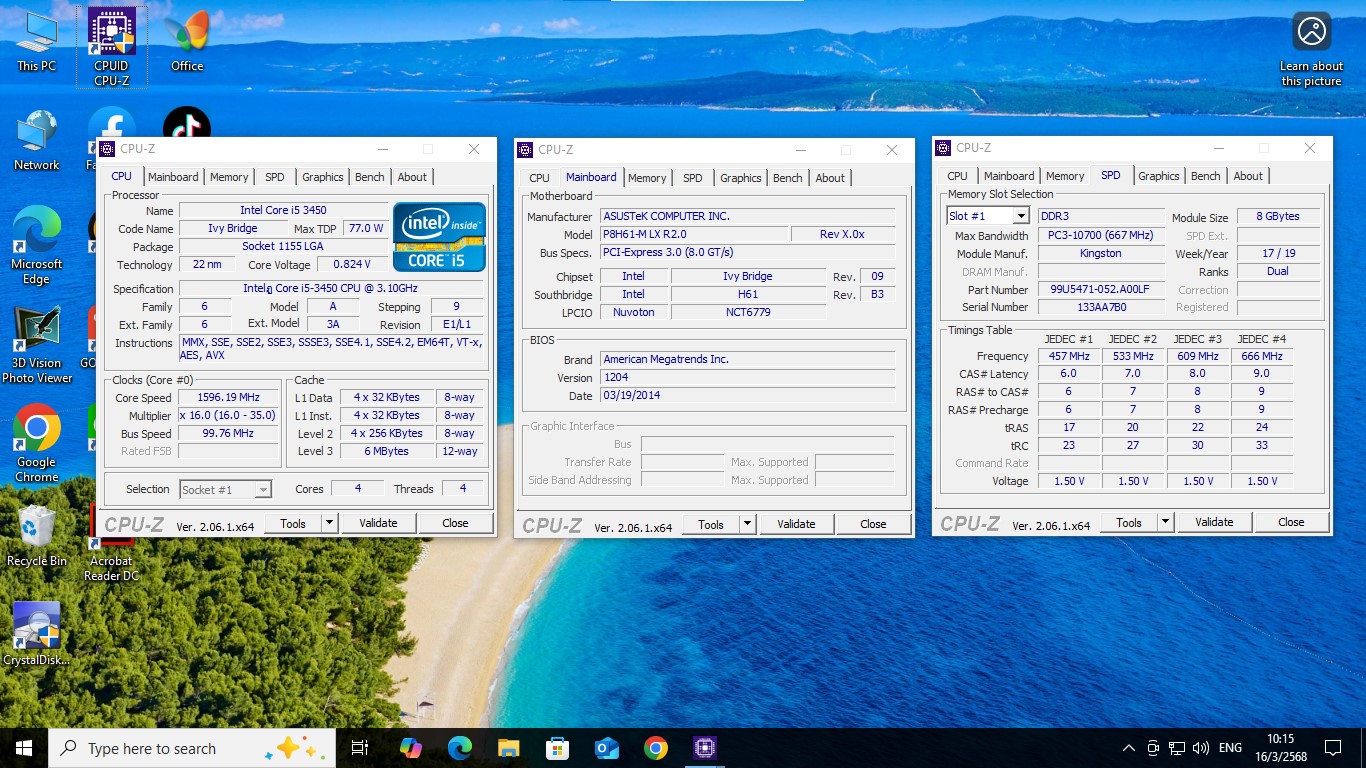Screen dimensions: 1366x768
Task: Click Validate button in the CPU window
Action: pyautogui.click(x=378, y=523)
